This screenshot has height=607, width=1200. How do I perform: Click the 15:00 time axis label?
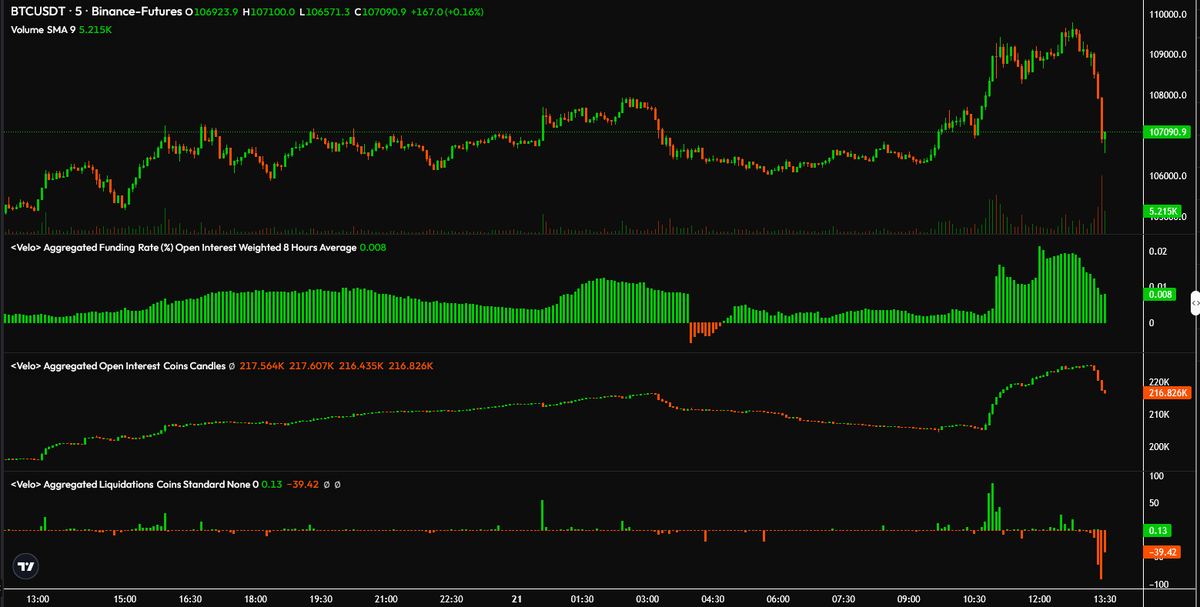124,598
